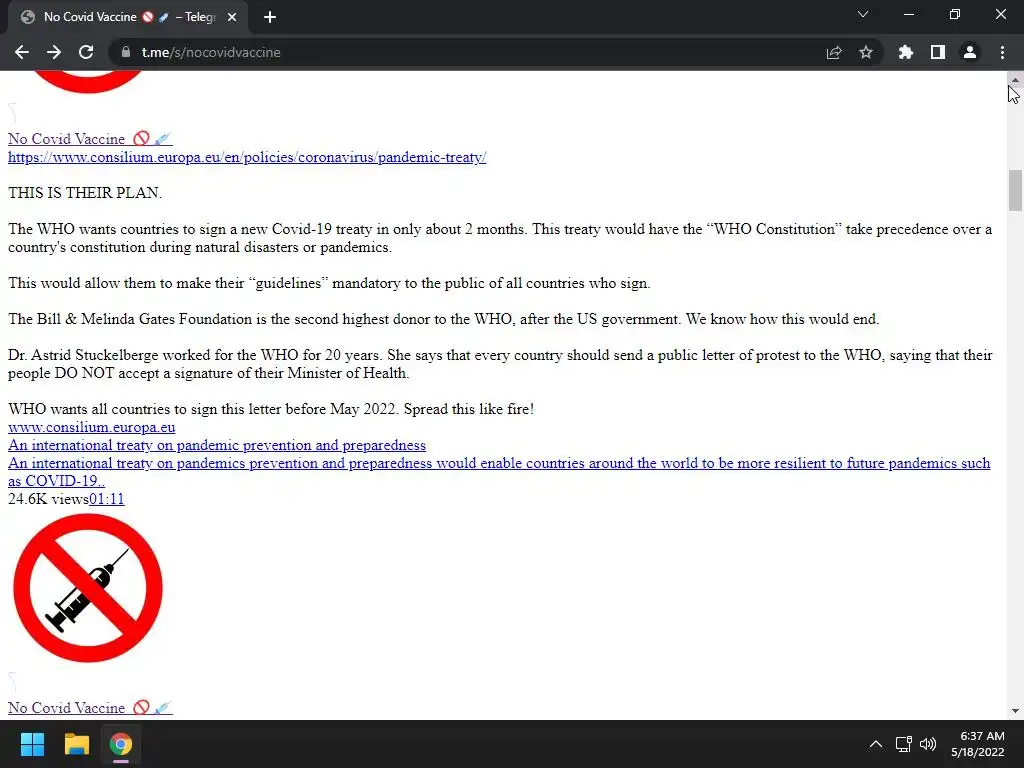1024x768 pixels.
Task: Click the no-syringe channel avatar image
Action: tap(88, 588)
